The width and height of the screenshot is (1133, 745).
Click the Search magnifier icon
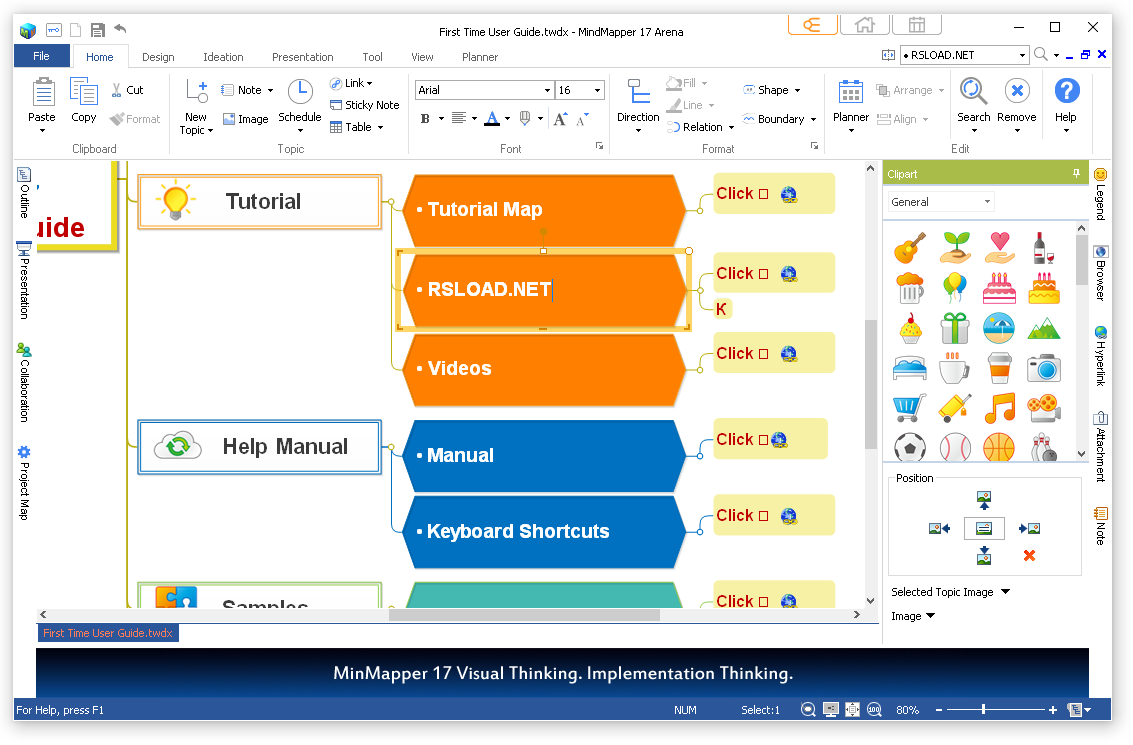973,92
